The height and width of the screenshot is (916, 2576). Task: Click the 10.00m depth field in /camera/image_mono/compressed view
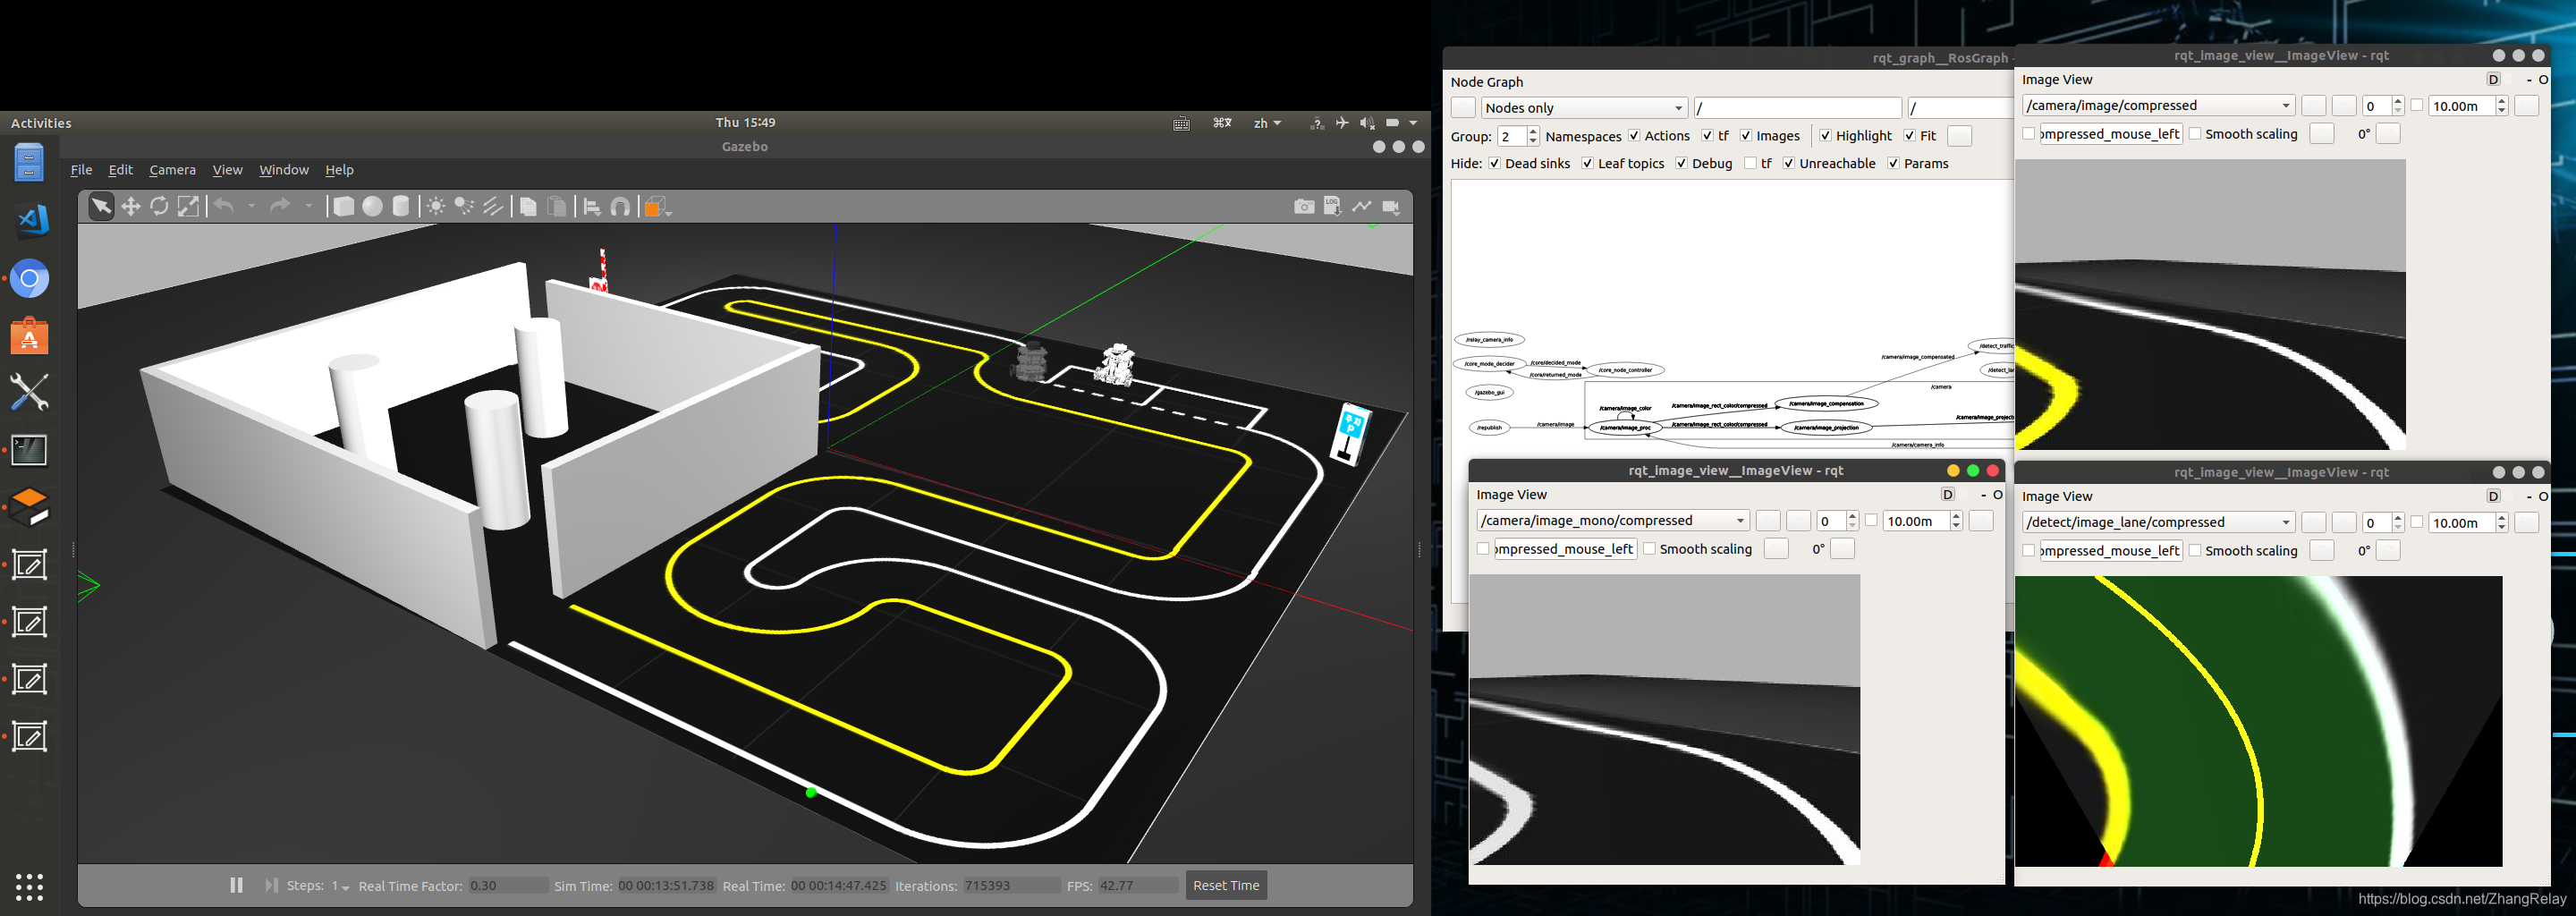1922,521
